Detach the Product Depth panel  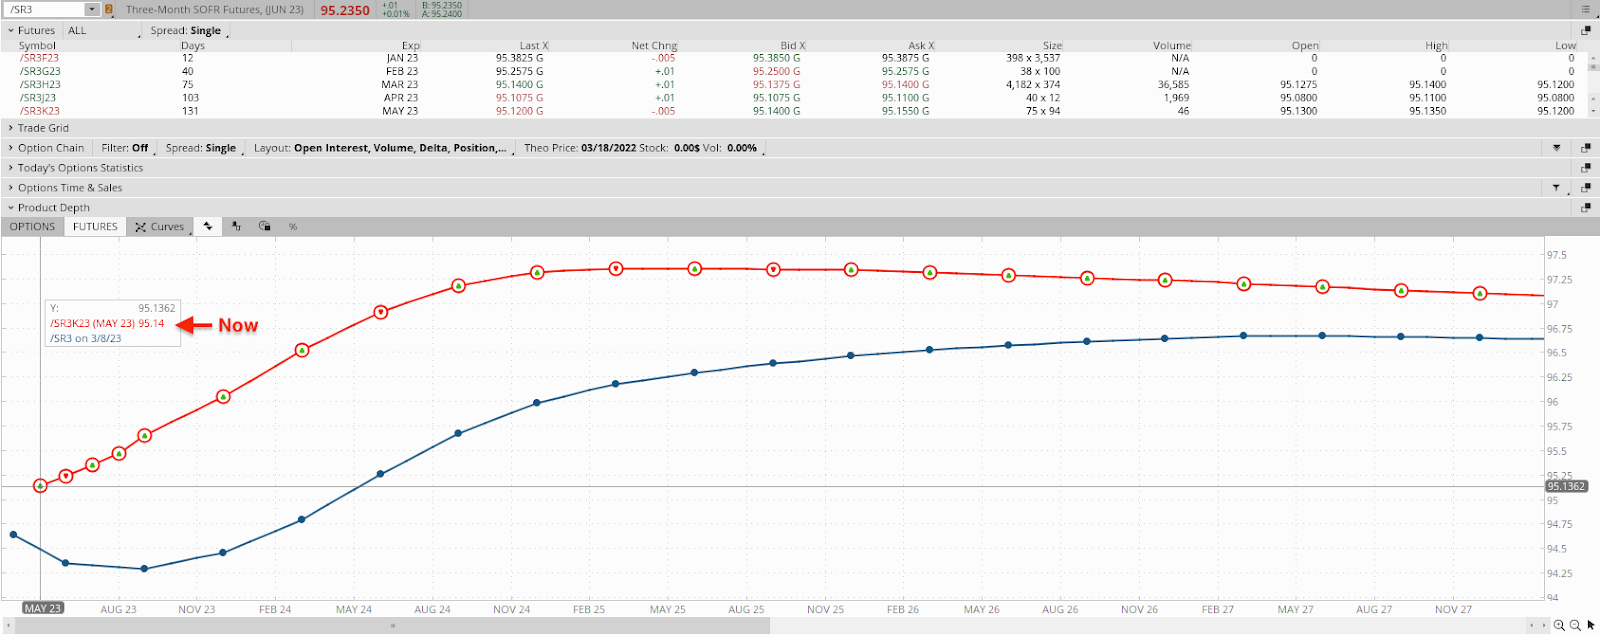click(x=1585, y=208)
